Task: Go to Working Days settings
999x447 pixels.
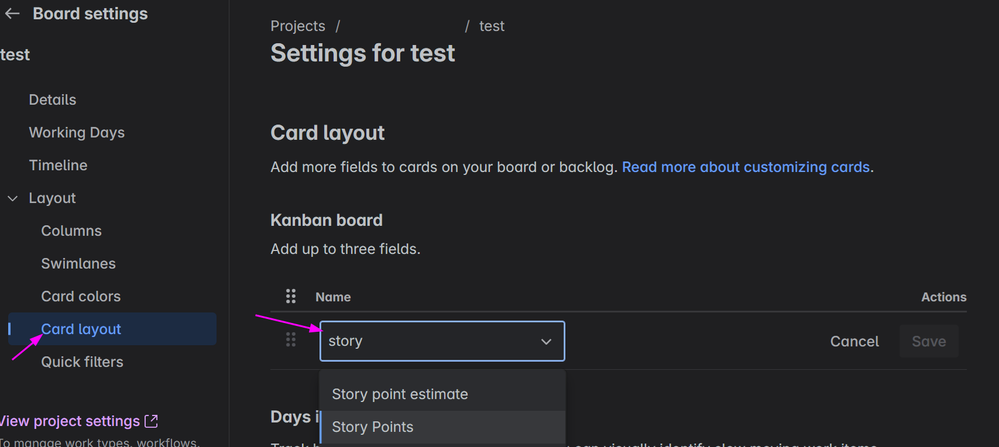Action: coord(76,133)
